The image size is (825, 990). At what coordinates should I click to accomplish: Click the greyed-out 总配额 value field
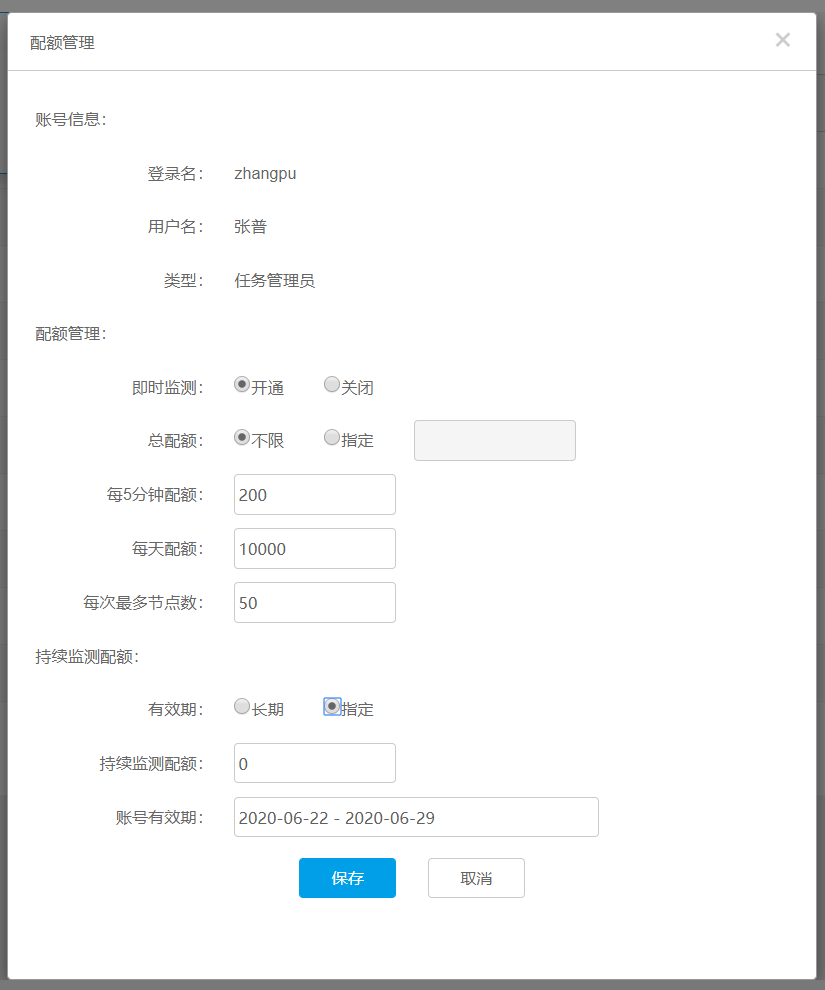click(494, 441)
